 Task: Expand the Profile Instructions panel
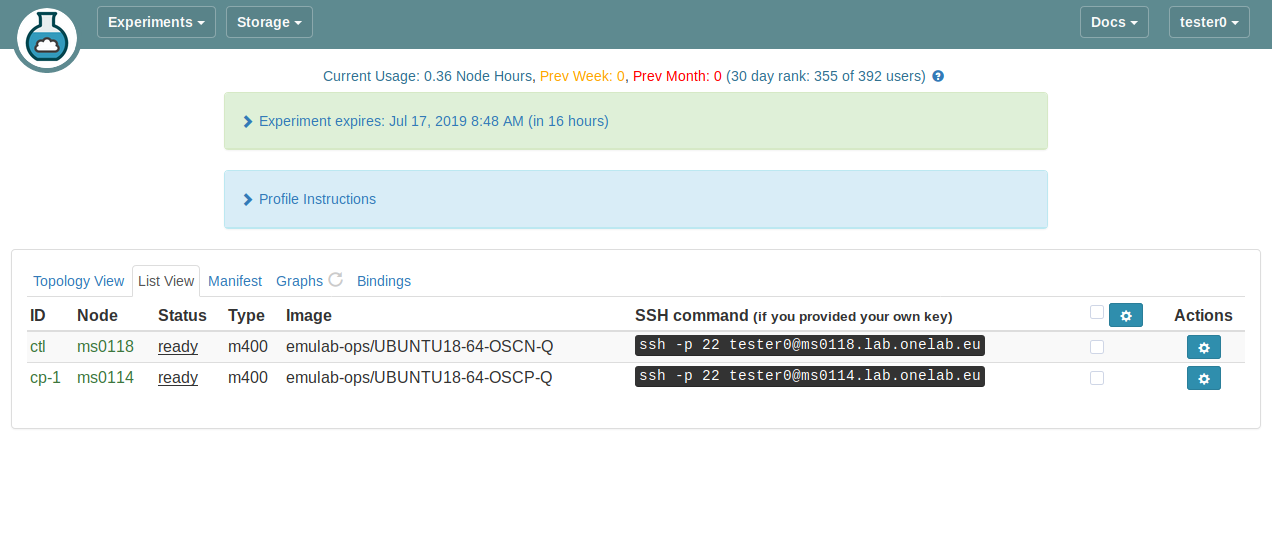pos(317,199)
